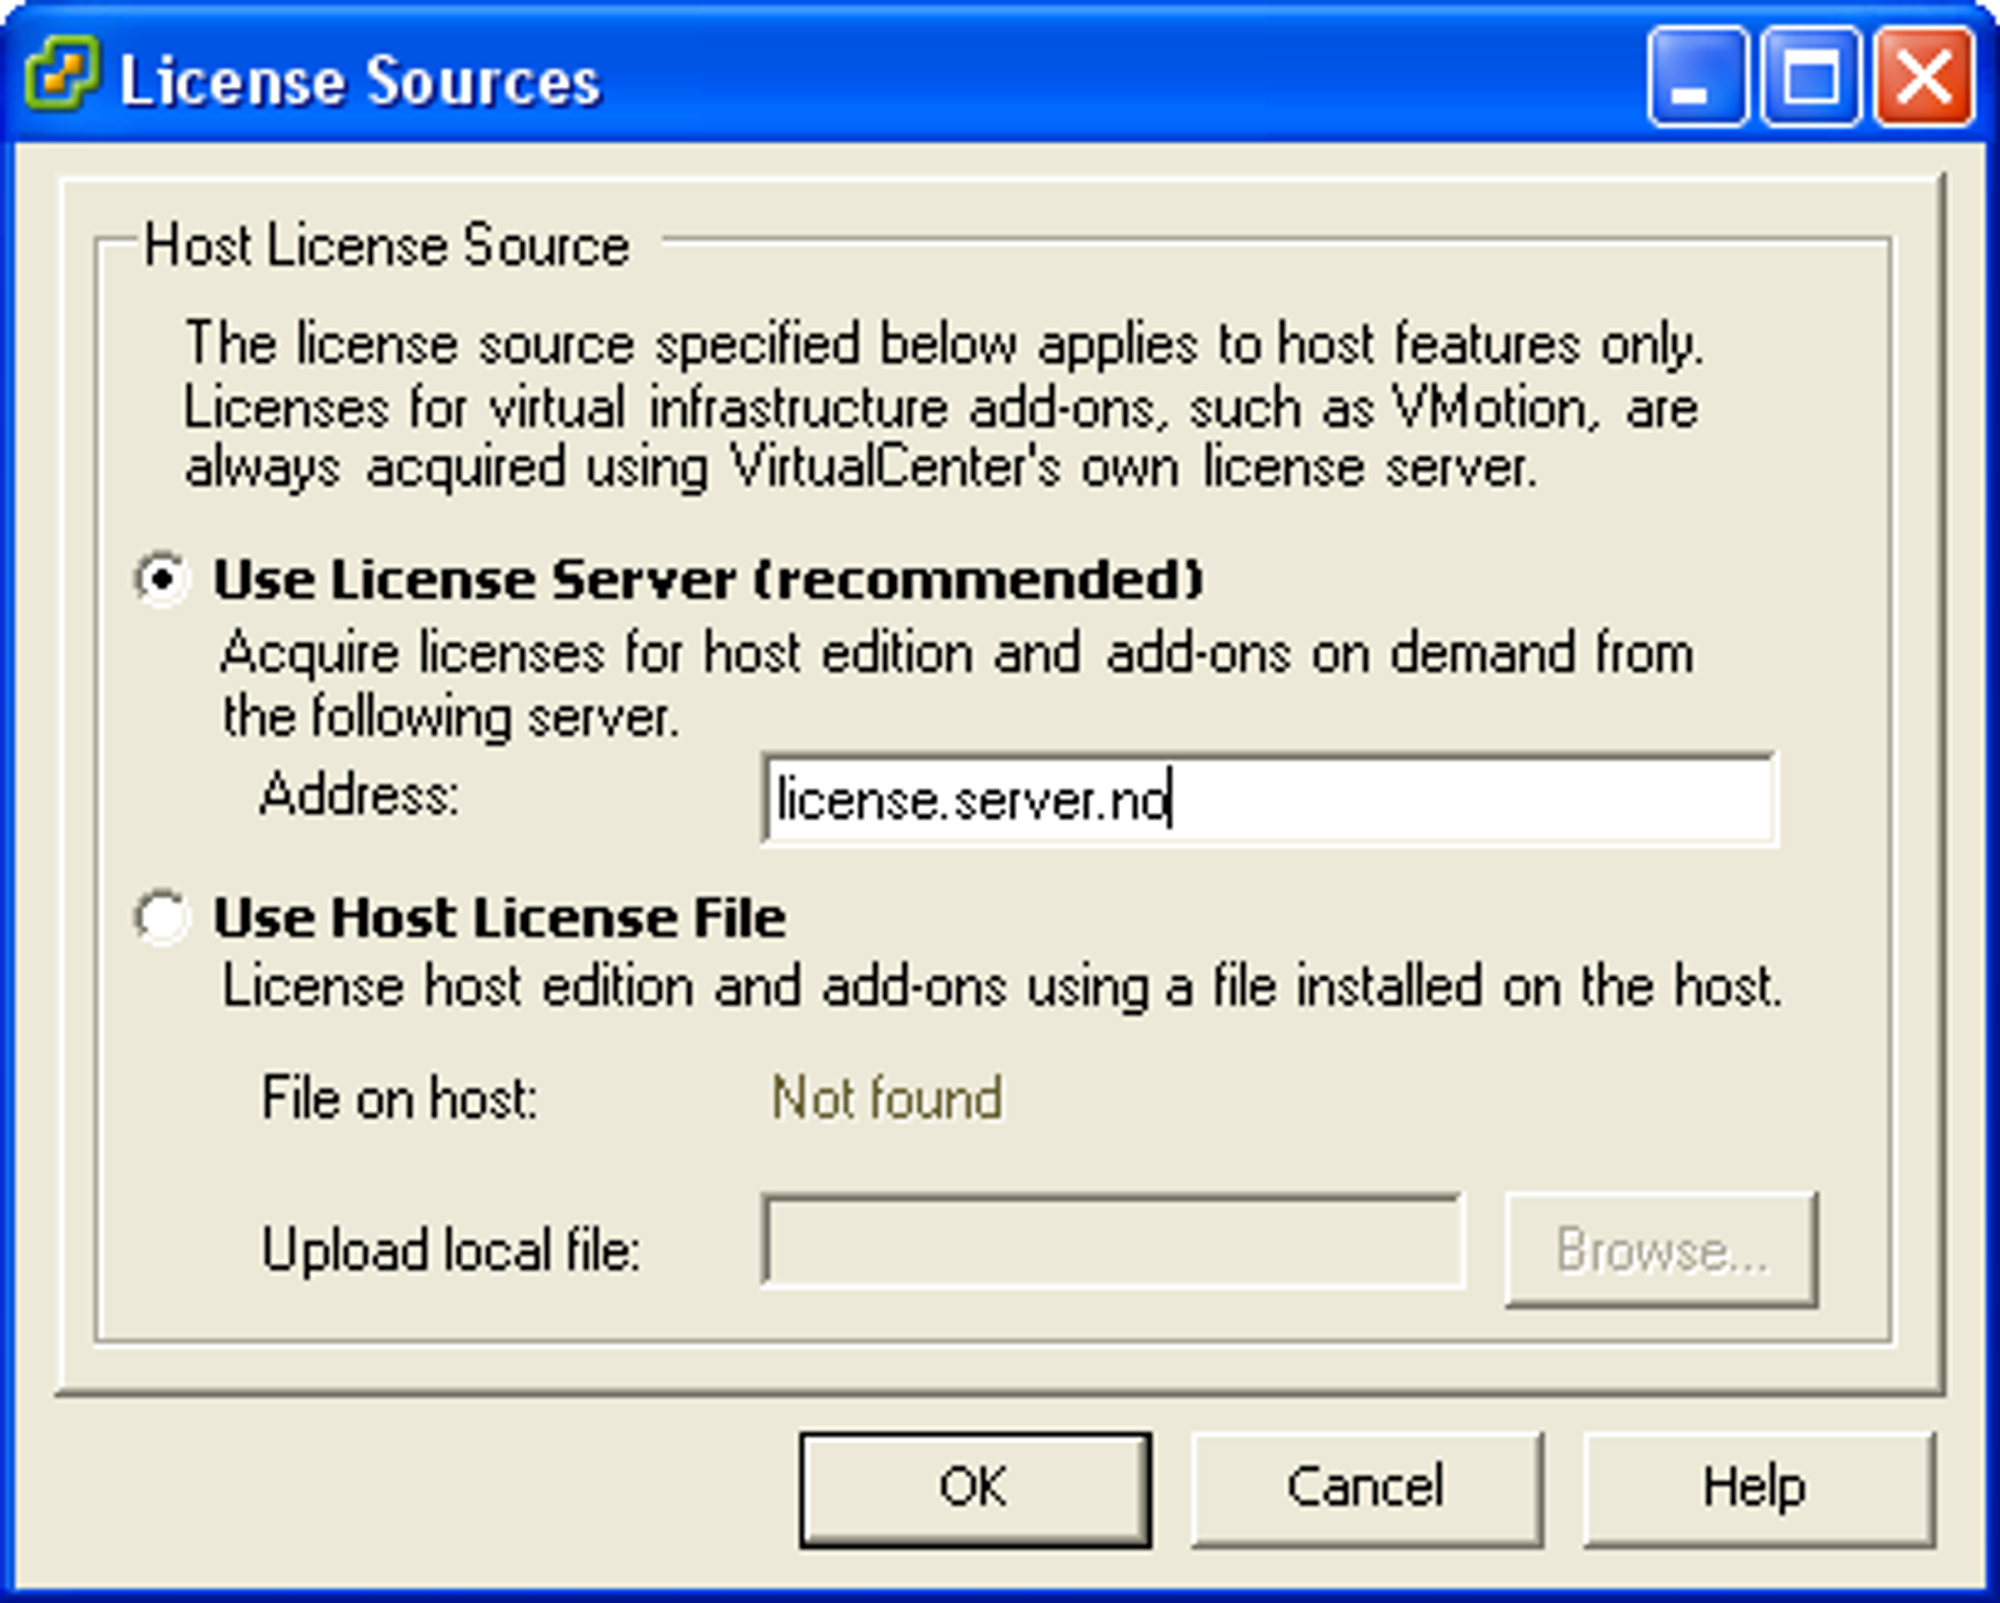Click the disabled Browse... button
The image size is (2000, 1603).
(1661, 1250)
